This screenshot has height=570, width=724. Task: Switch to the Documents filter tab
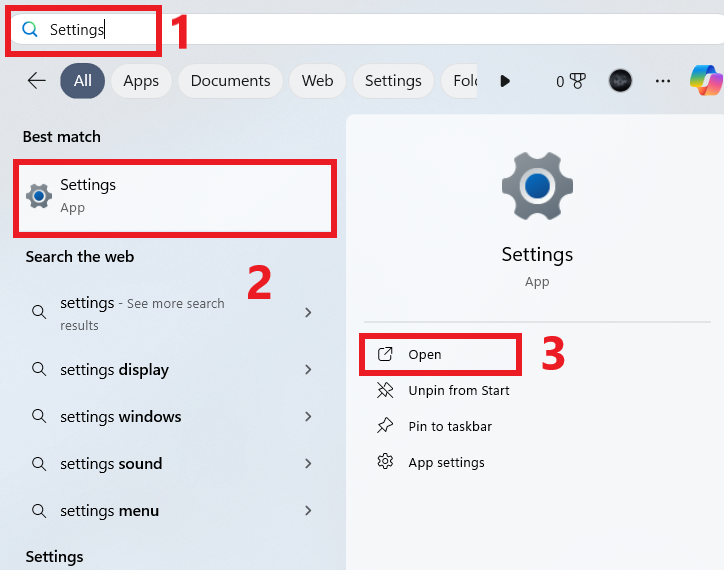(230, 81)
